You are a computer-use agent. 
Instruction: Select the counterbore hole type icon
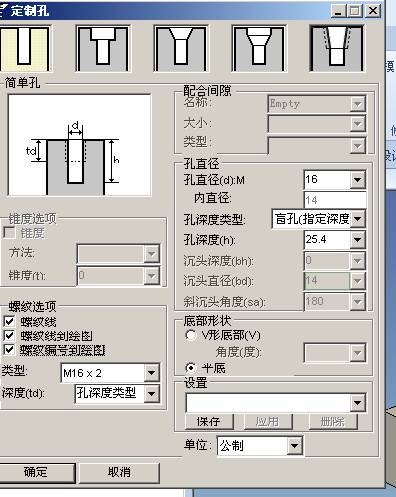coord(103,49)
